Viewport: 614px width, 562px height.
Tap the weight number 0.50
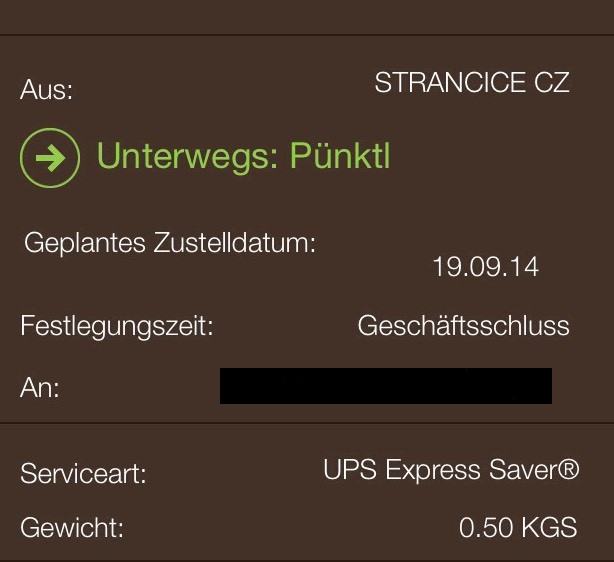point(486,527)
